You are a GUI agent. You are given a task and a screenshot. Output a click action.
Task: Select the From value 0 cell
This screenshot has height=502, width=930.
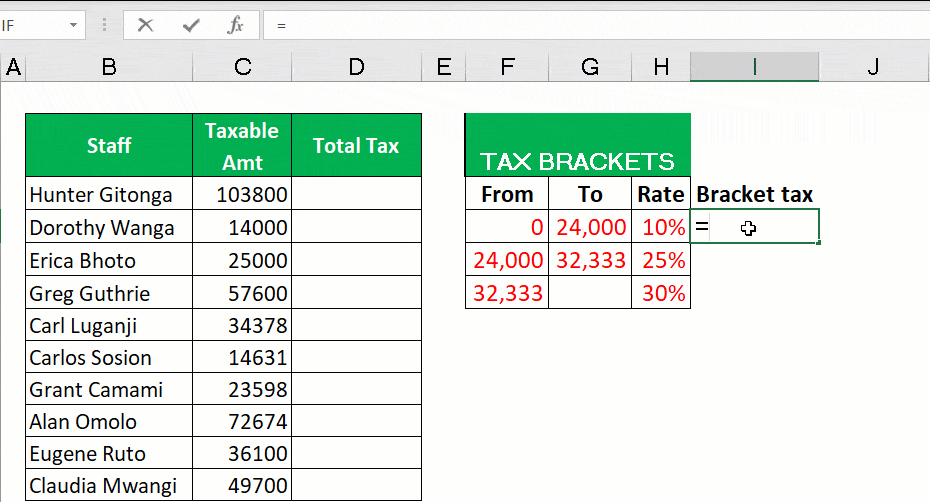[x=507, y=227]
